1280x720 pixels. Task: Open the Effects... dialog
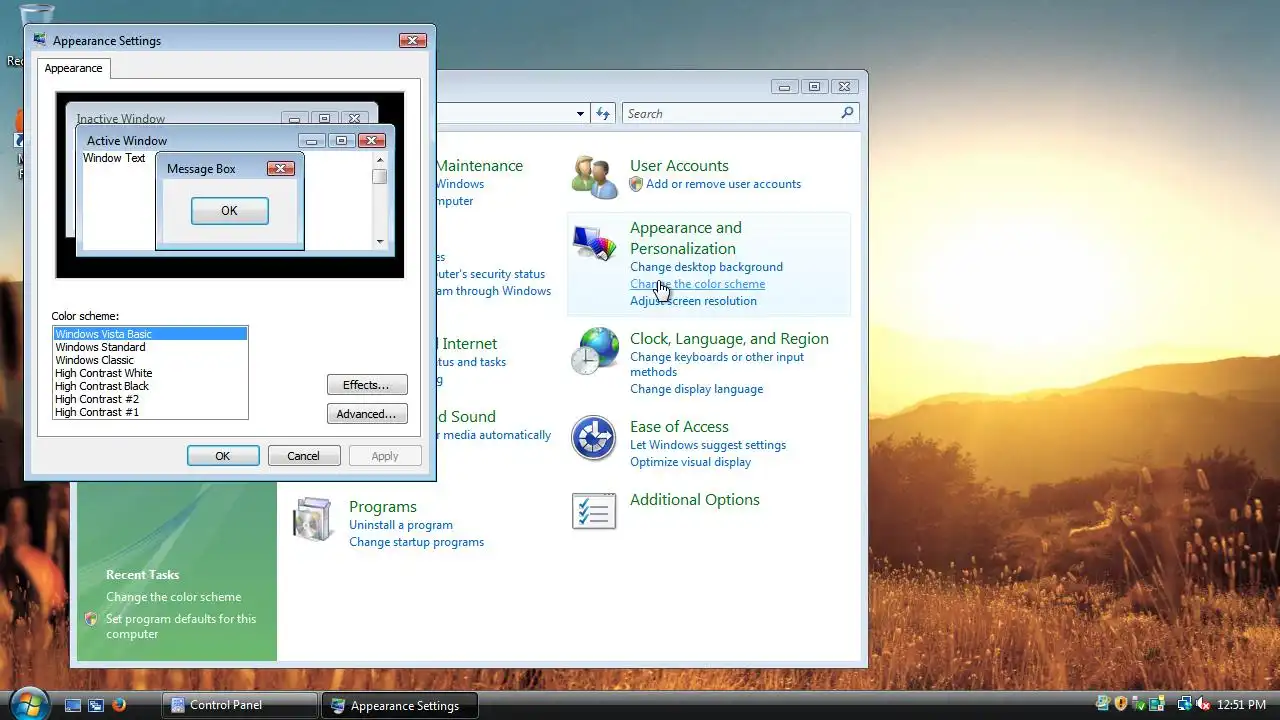tap(367, 385)
